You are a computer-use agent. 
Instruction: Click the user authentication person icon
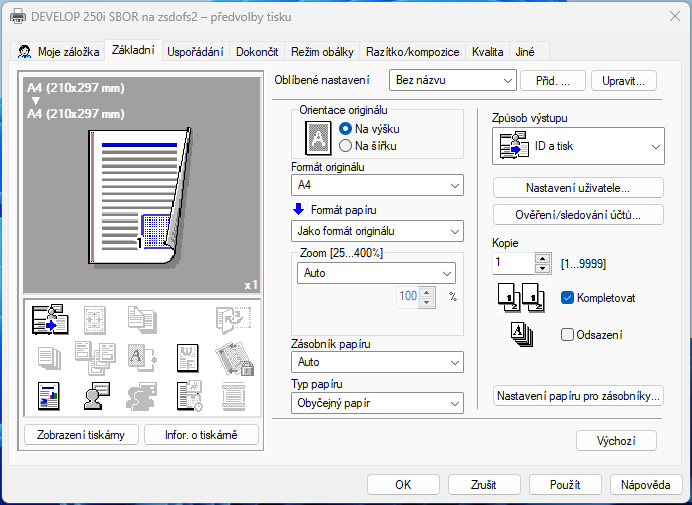95,396
